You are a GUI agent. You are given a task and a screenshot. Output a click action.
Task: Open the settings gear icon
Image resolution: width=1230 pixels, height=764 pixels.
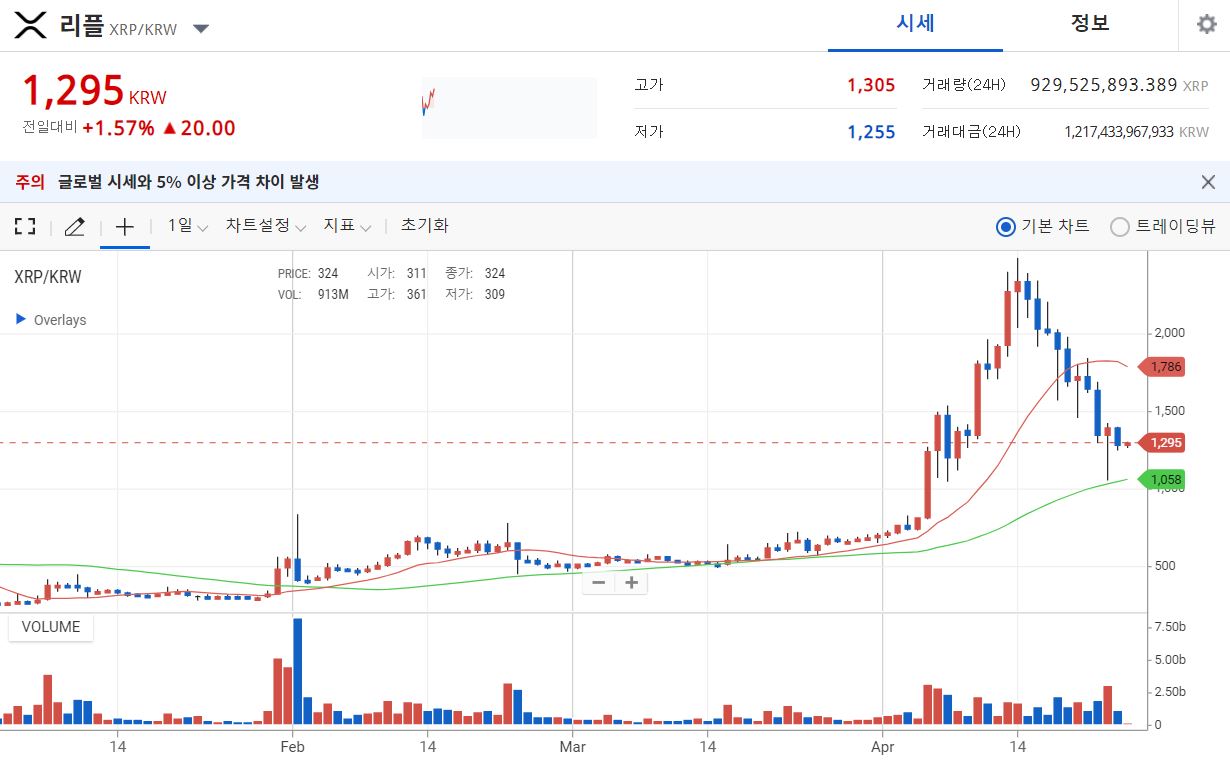coord(1207,25)
